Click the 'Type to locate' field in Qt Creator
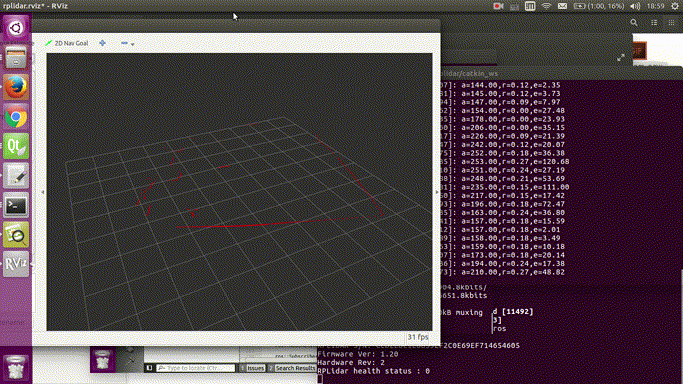The height and width of the screenshot is (384, 683). (196, 368)
